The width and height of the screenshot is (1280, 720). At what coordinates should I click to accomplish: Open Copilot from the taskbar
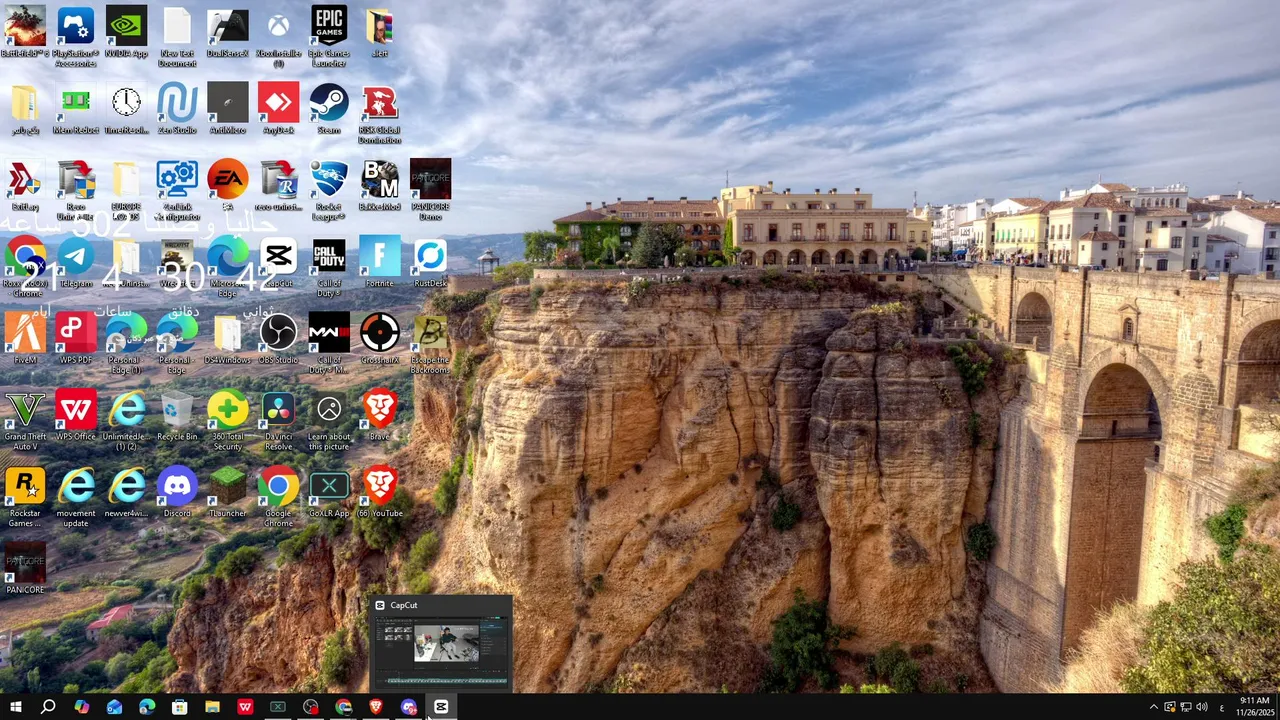(81, 707)
